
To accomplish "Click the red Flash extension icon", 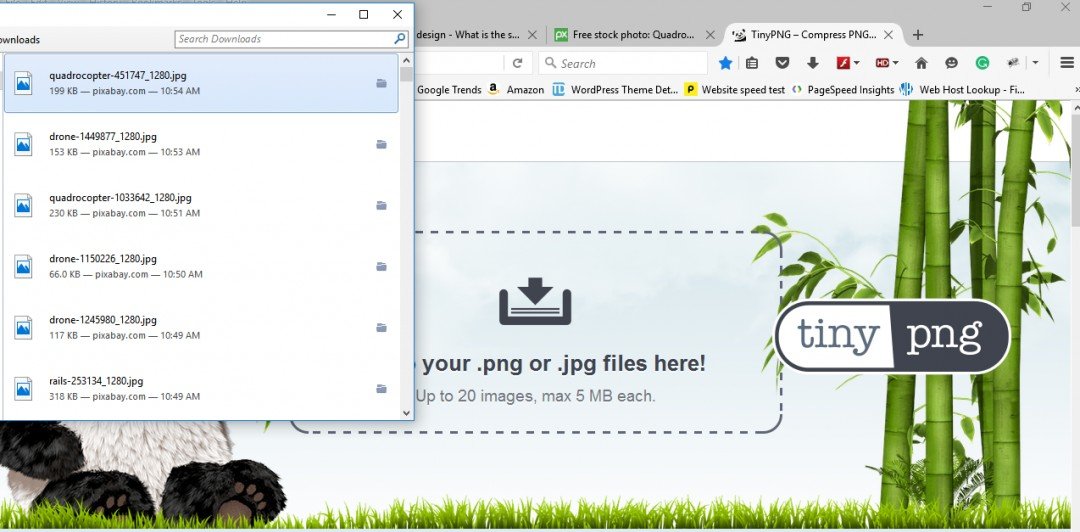I will (843, 63).
